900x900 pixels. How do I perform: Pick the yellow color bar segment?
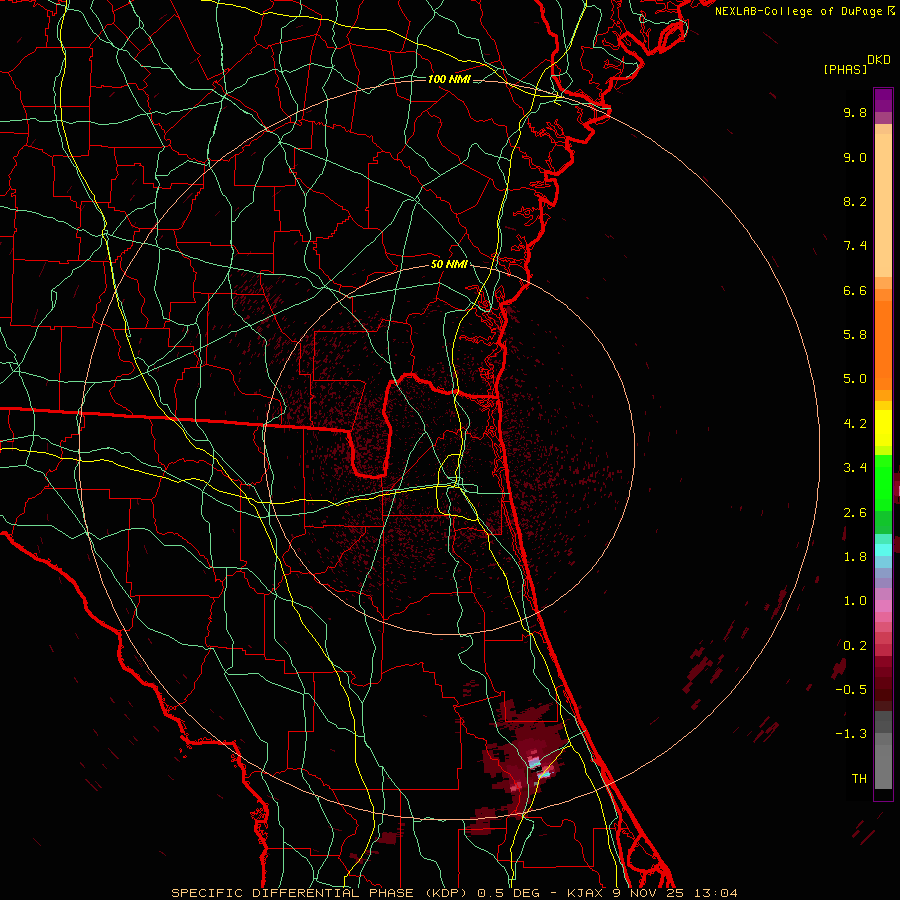[883, 428]
